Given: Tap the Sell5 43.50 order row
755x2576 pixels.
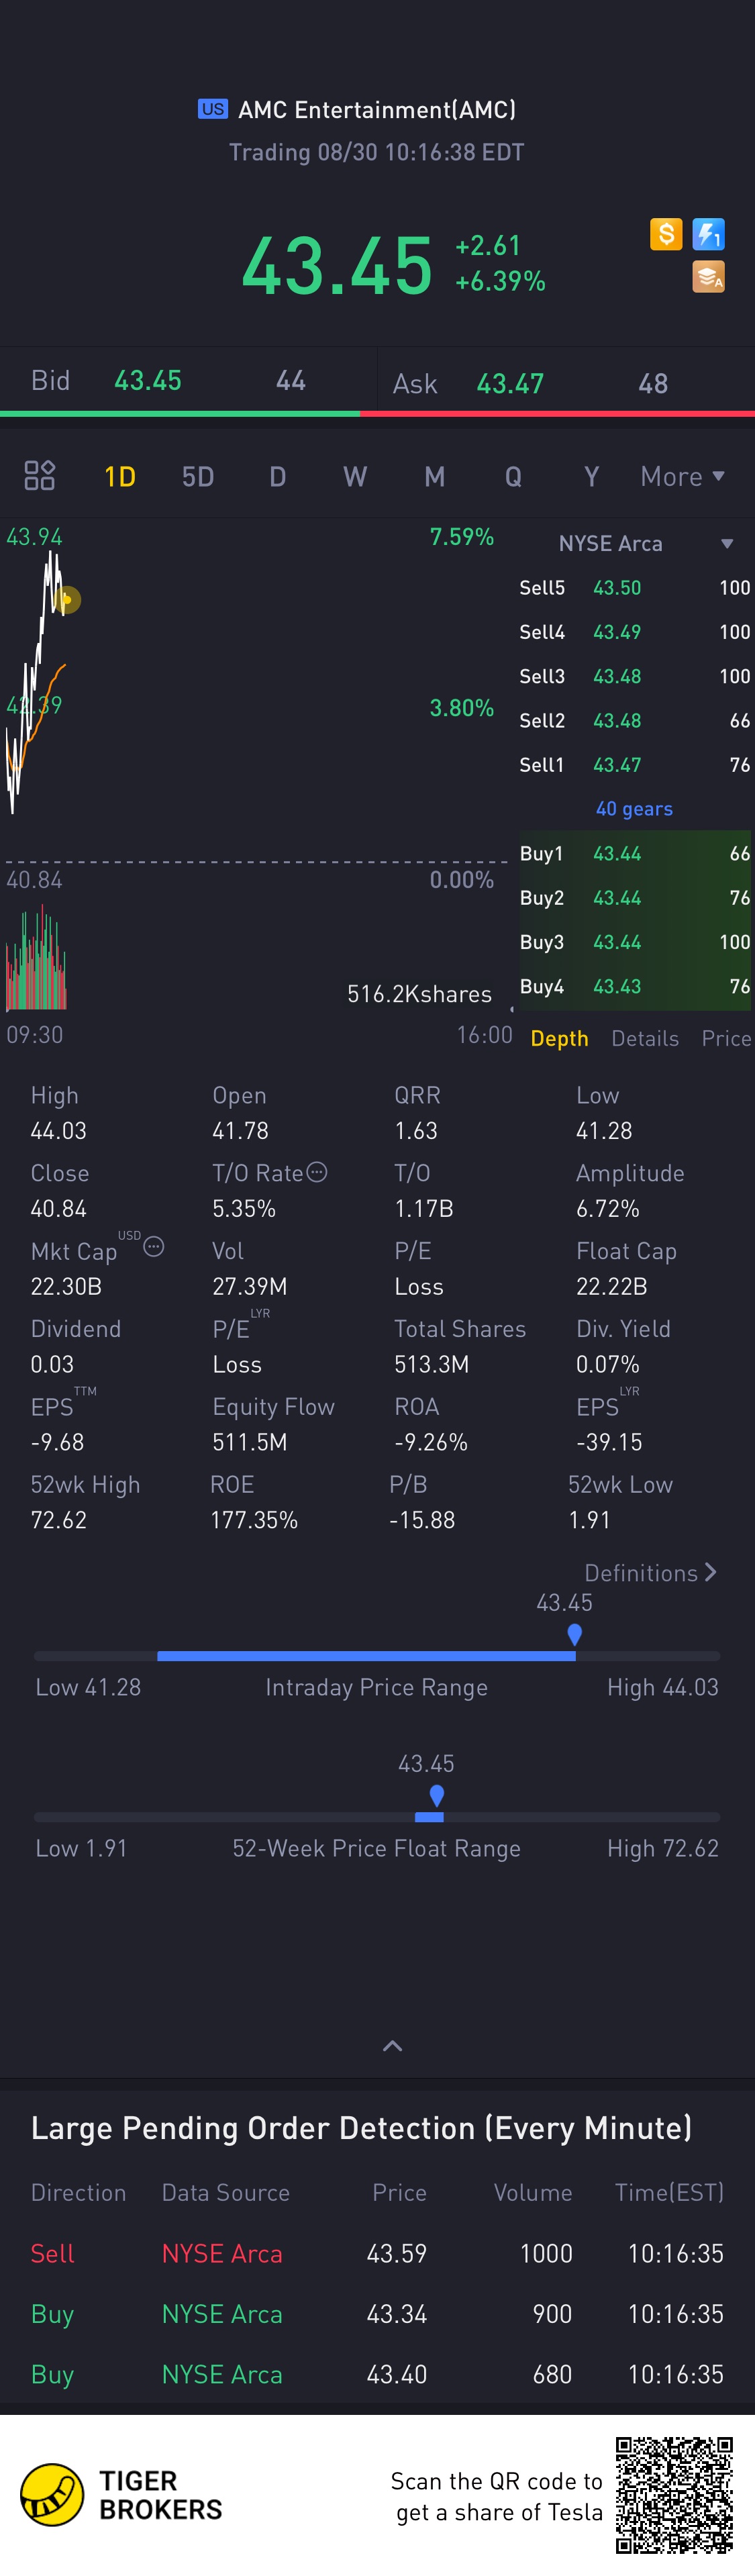Looking at the screenshot, I should pos(634,588).
